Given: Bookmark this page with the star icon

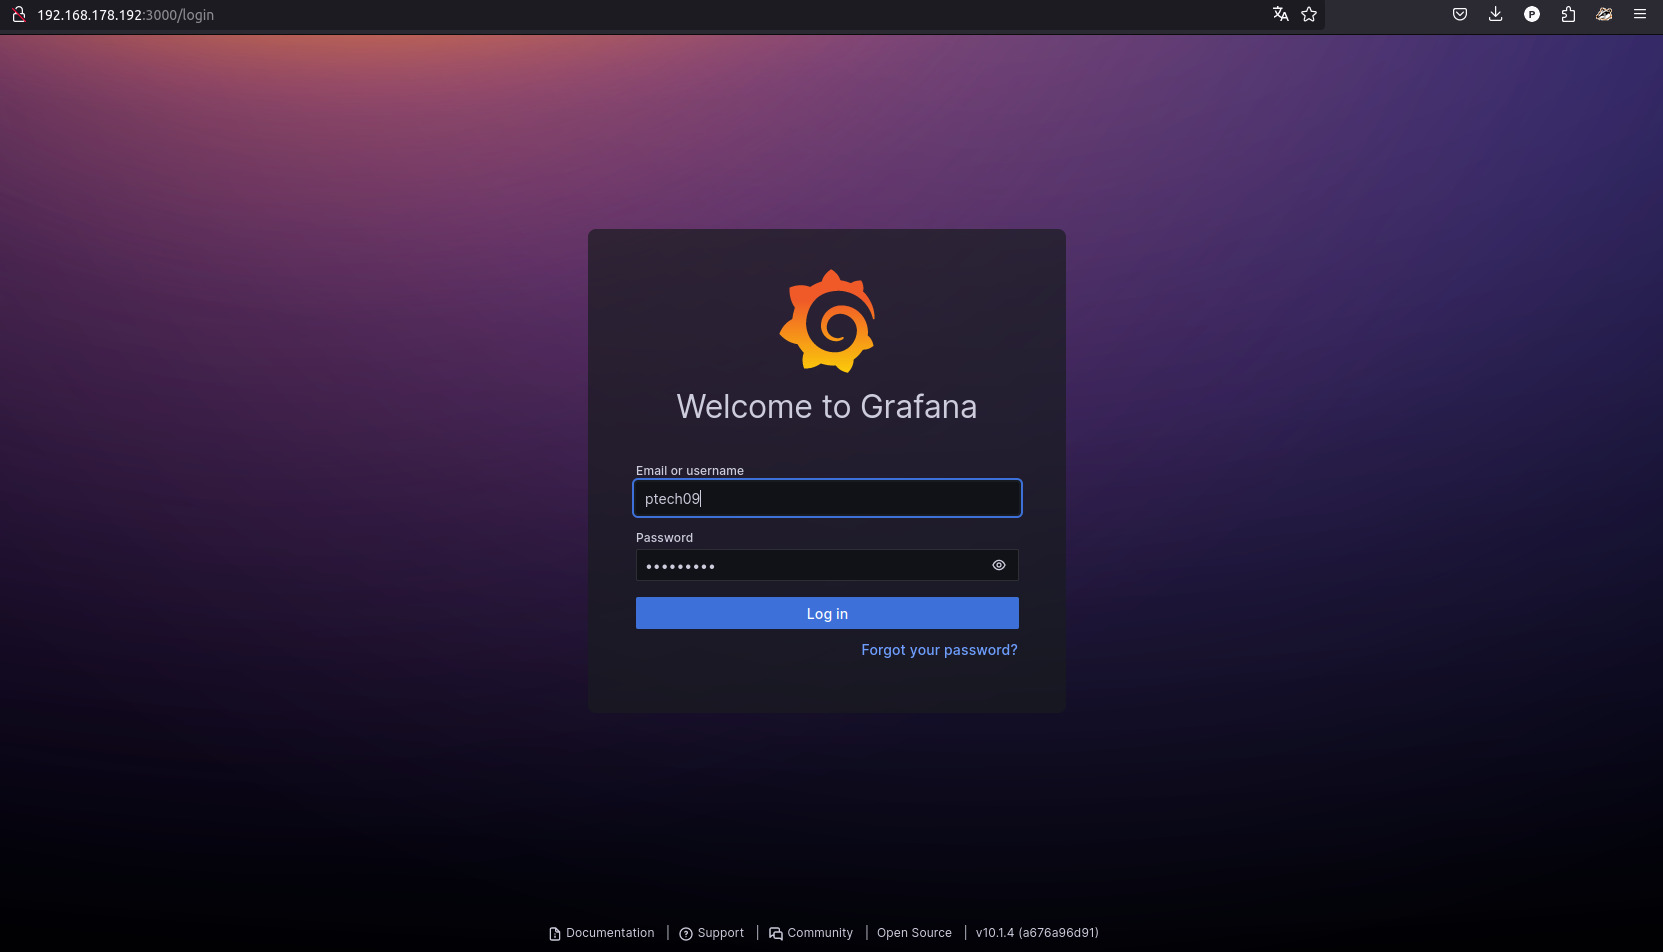Looking at the screenshot, I should click(x=1309, y=14).
